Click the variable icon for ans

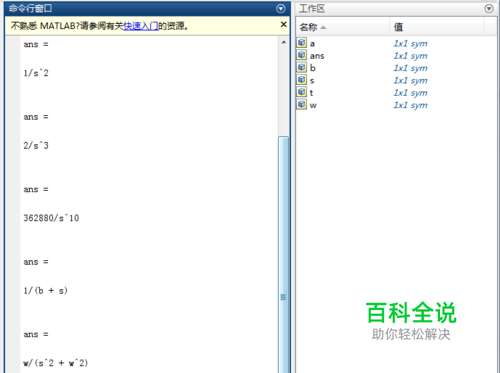click(302, 55)
